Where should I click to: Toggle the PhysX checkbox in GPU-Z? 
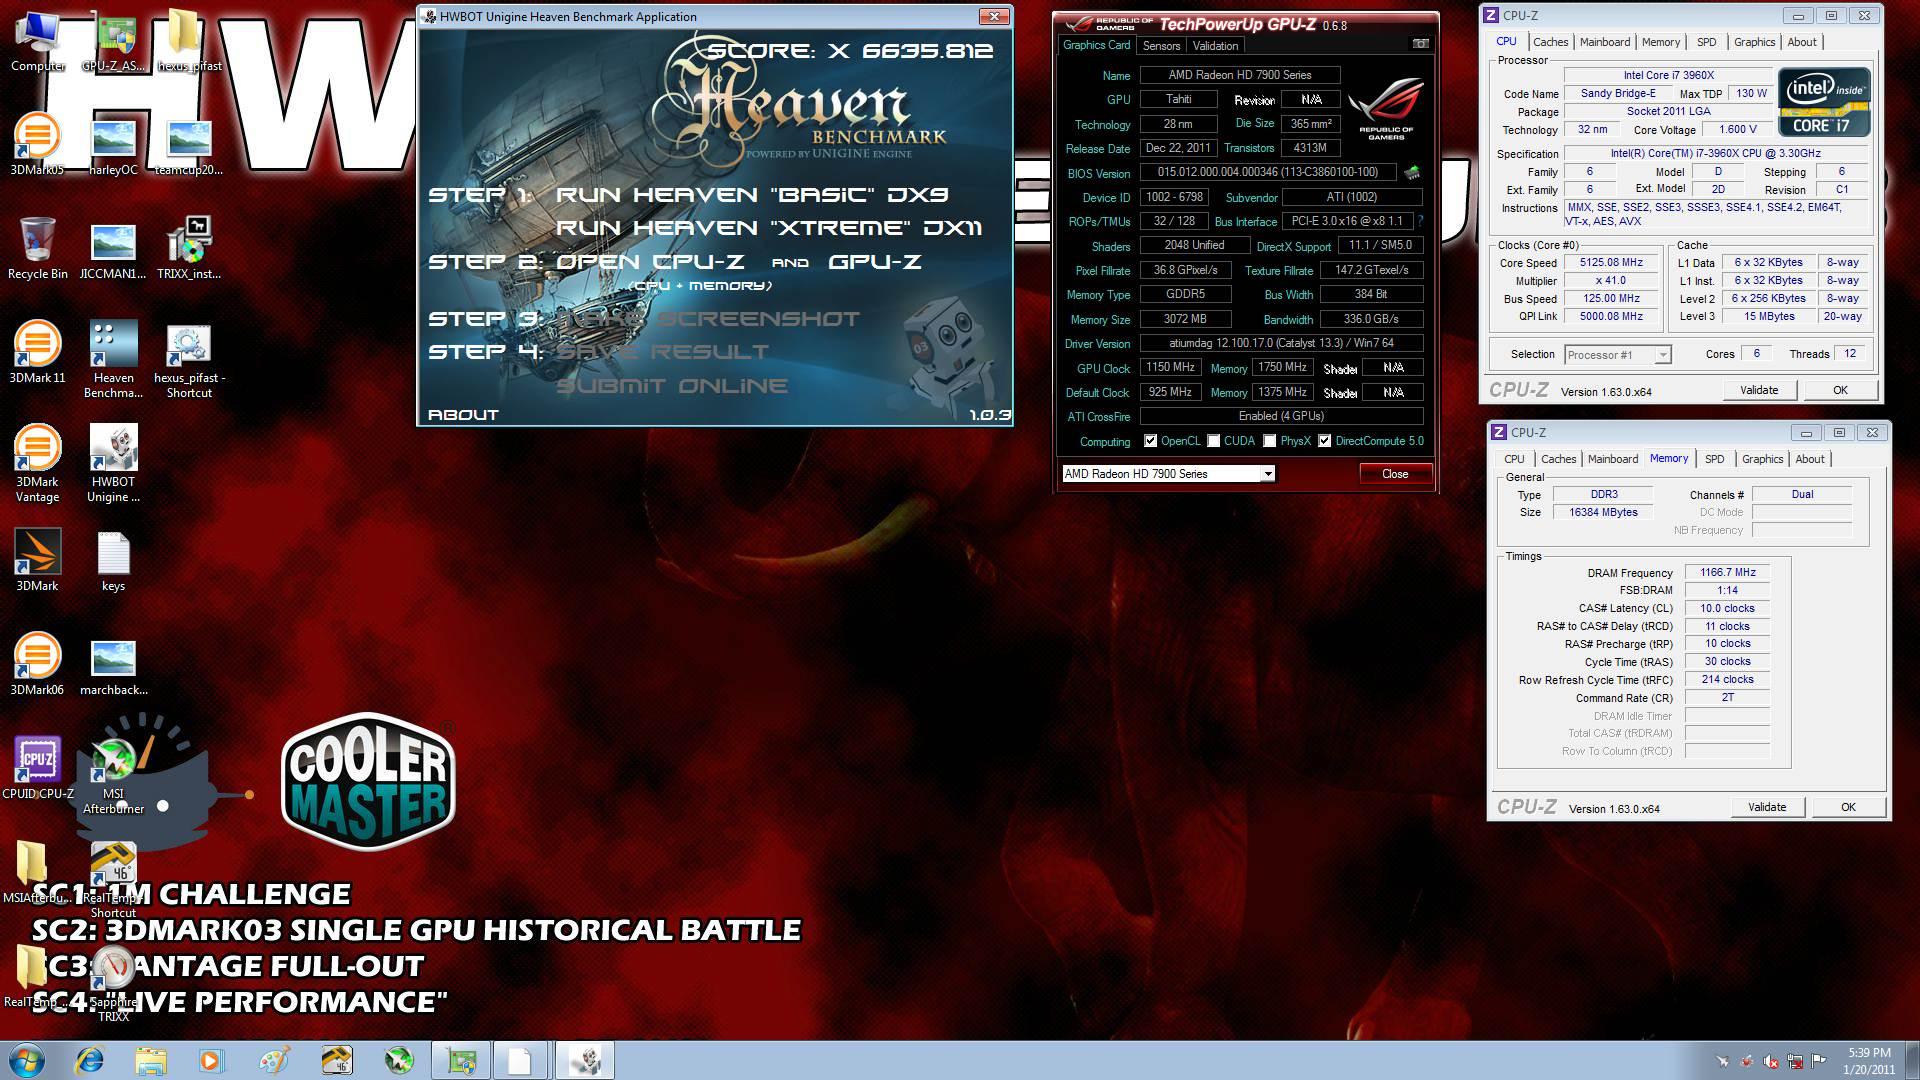[x=1269, y=441]
